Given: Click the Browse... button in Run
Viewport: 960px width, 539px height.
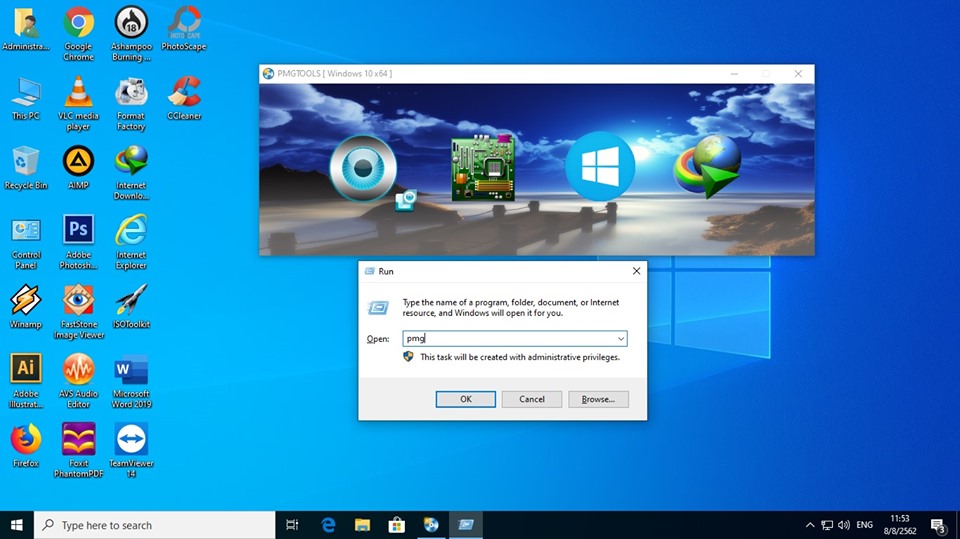Looking at the screenshot, I should pyautogui.click(x=598, y=399).
